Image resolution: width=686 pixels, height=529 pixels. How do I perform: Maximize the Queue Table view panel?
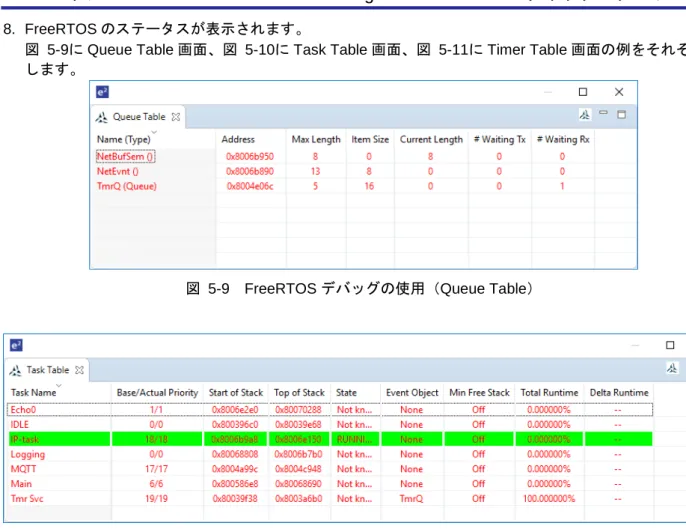pos(621,115)
